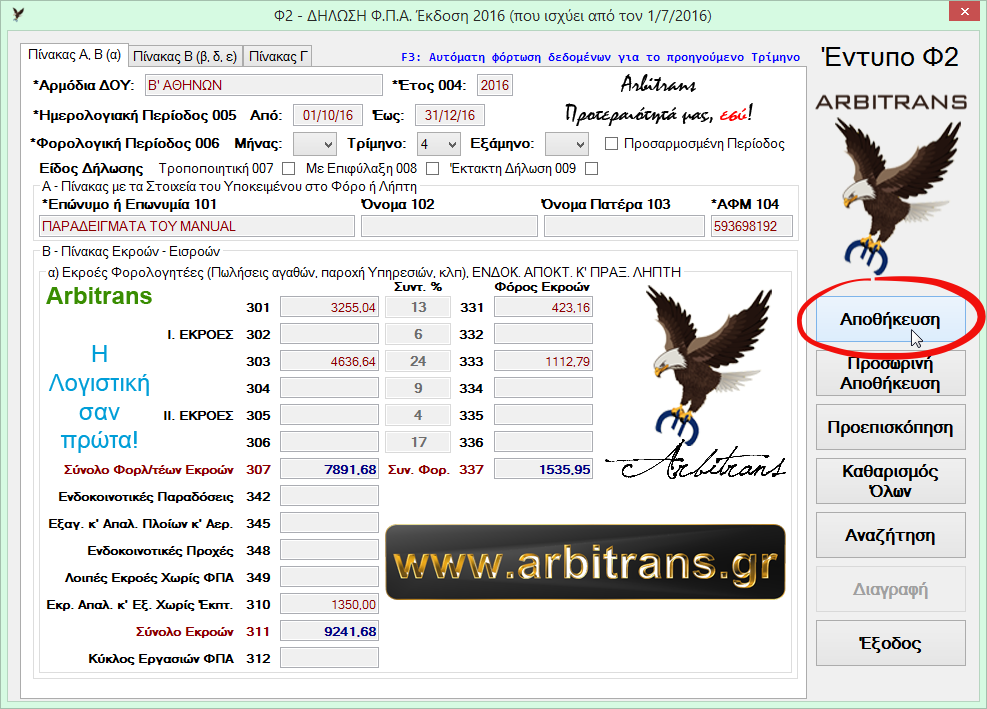987x709 pixels.
Task: Click field 303 with value 4636,64
Action: (329, 361)
